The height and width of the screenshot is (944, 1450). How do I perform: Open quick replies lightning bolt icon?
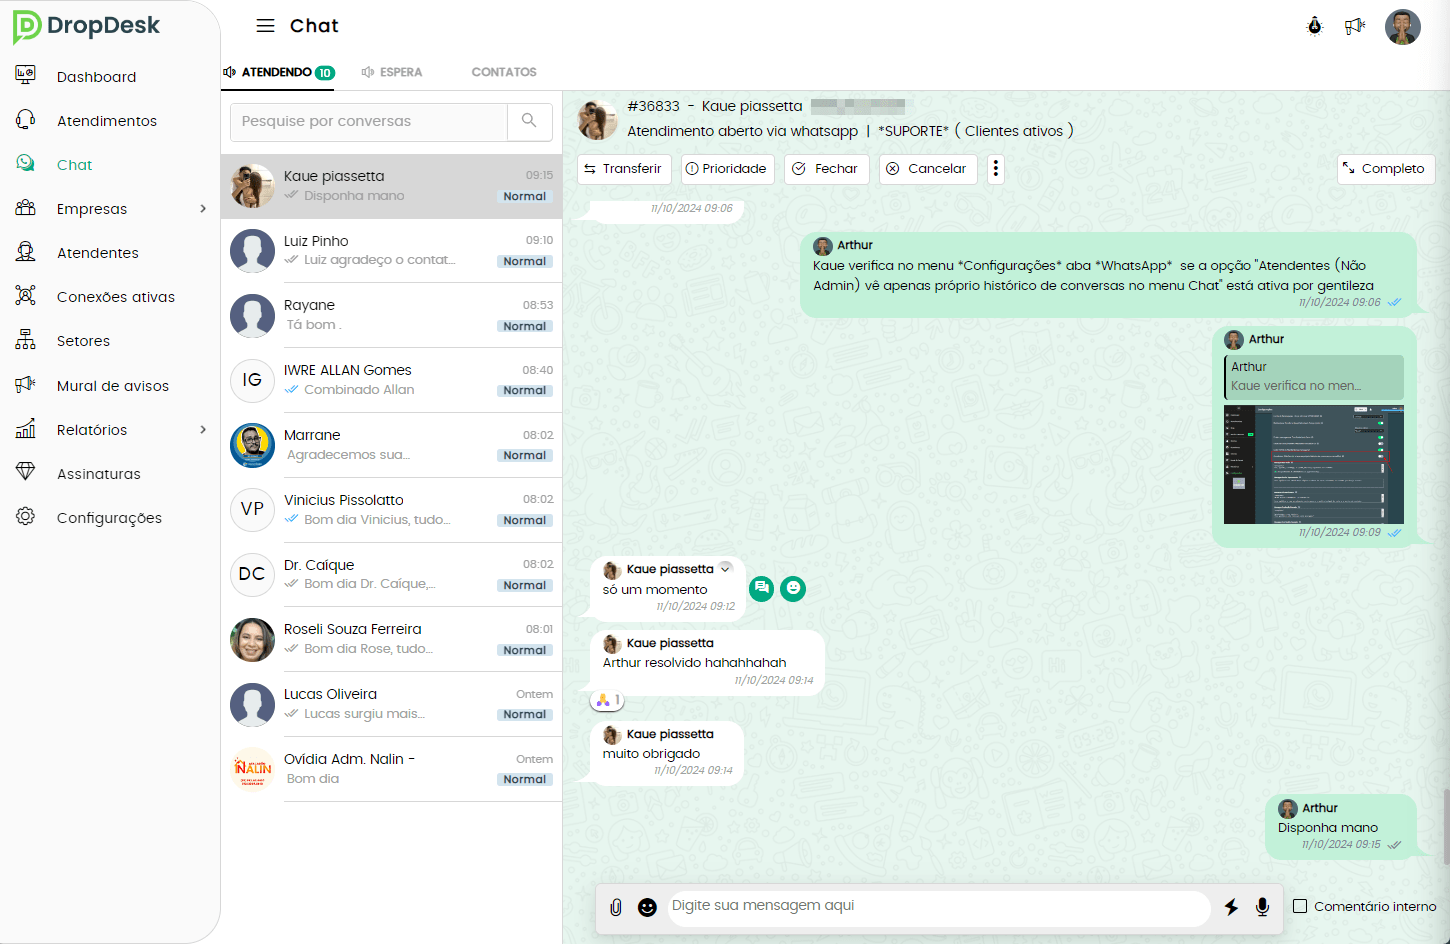[x=1231, y=907]
